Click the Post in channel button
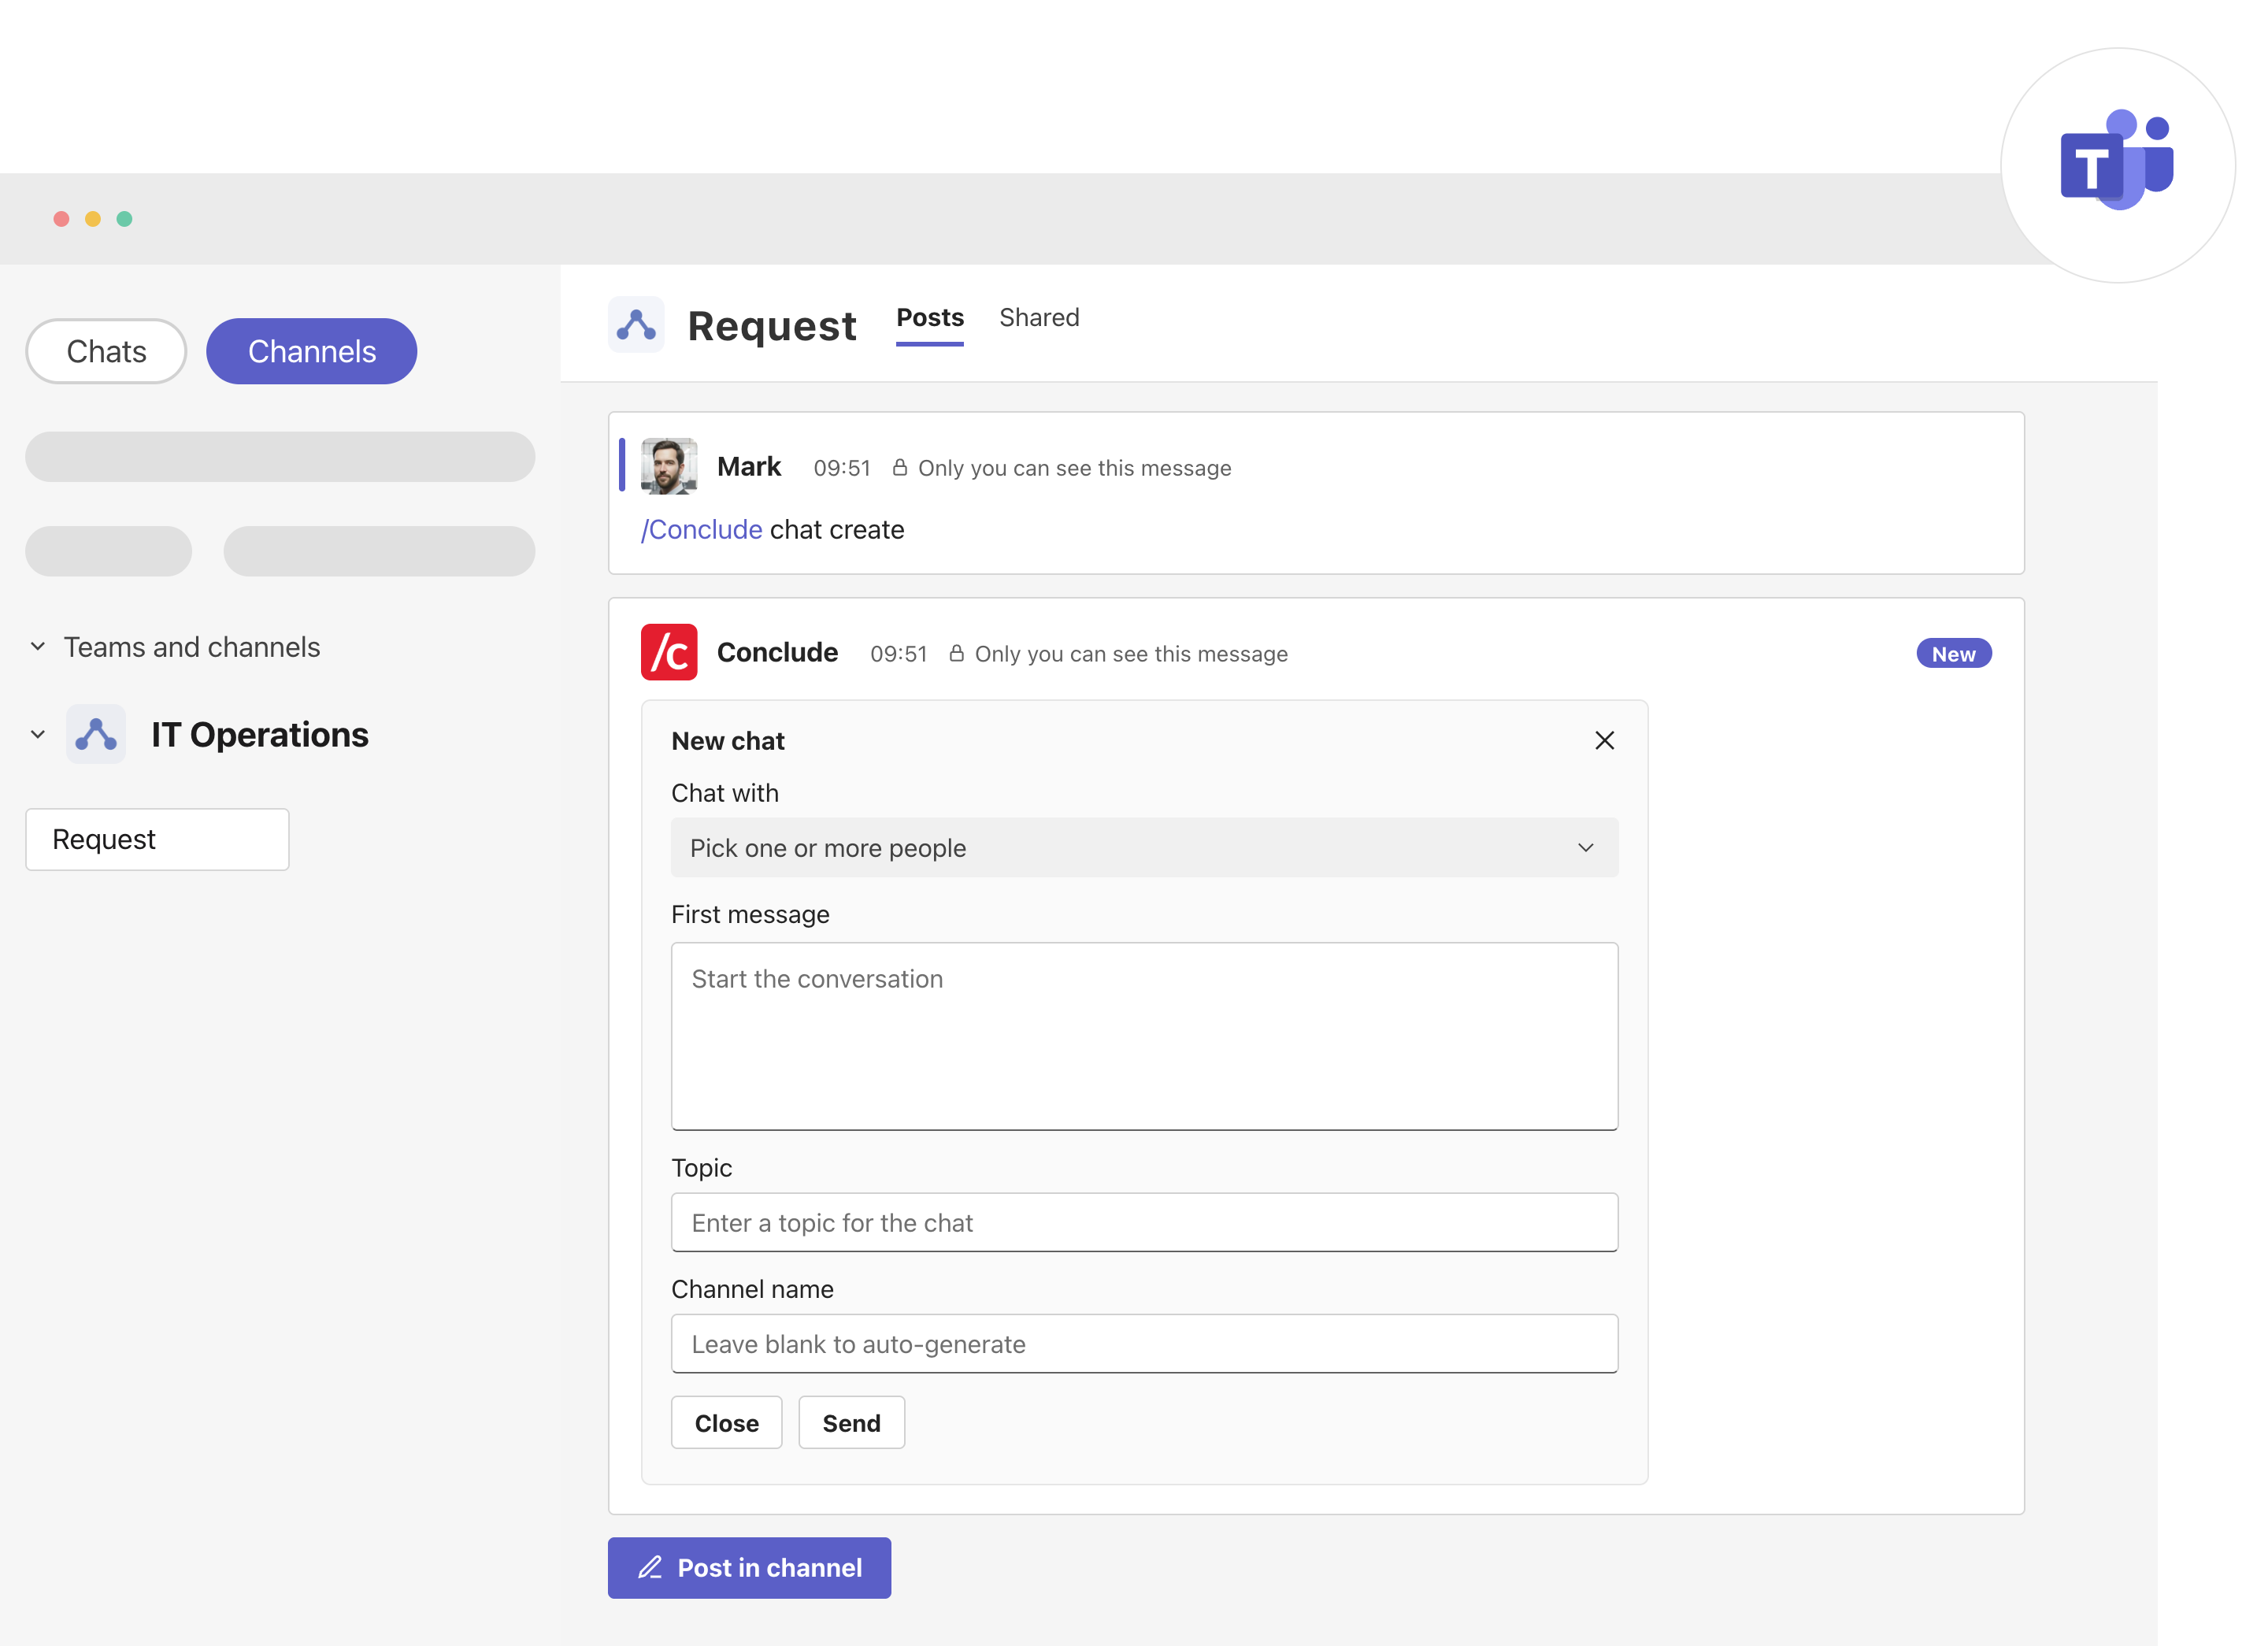This screenshot has height=1646, width=2268. pos(749,1567)
